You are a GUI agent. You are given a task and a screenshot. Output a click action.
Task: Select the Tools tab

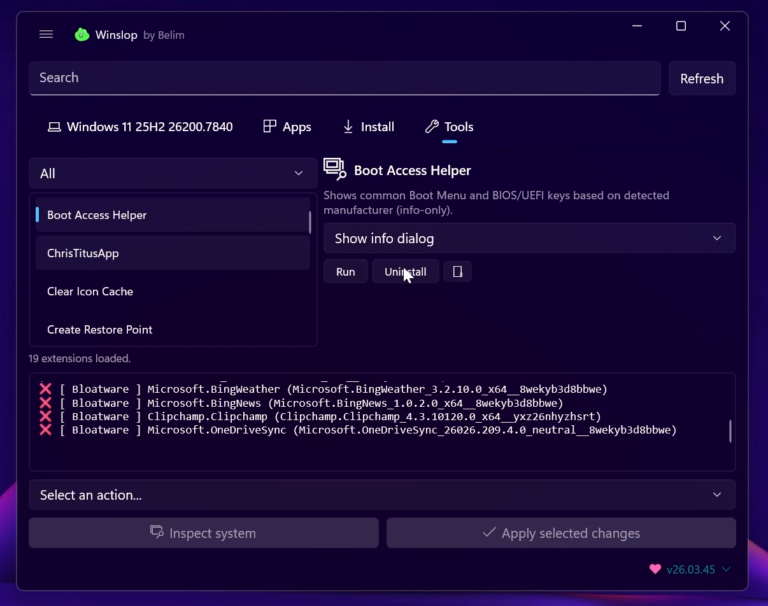[x=449, y=127]
